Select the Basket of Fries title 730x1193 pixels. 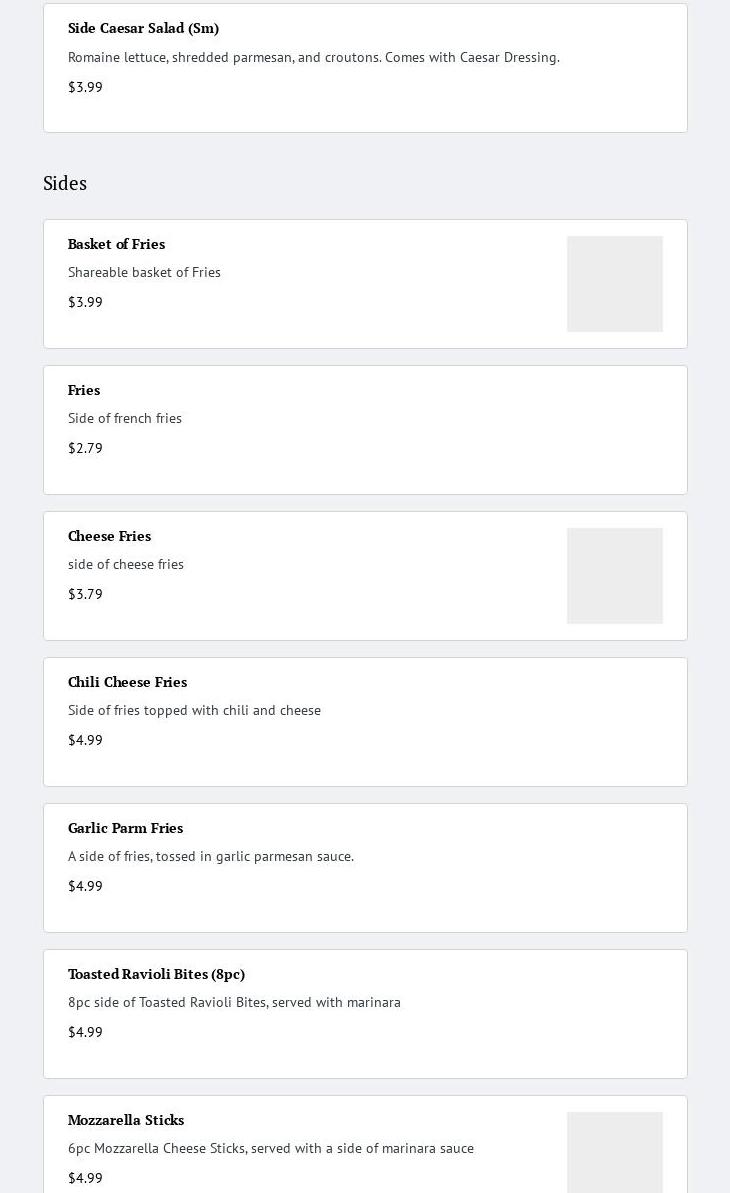click(116, 244)
